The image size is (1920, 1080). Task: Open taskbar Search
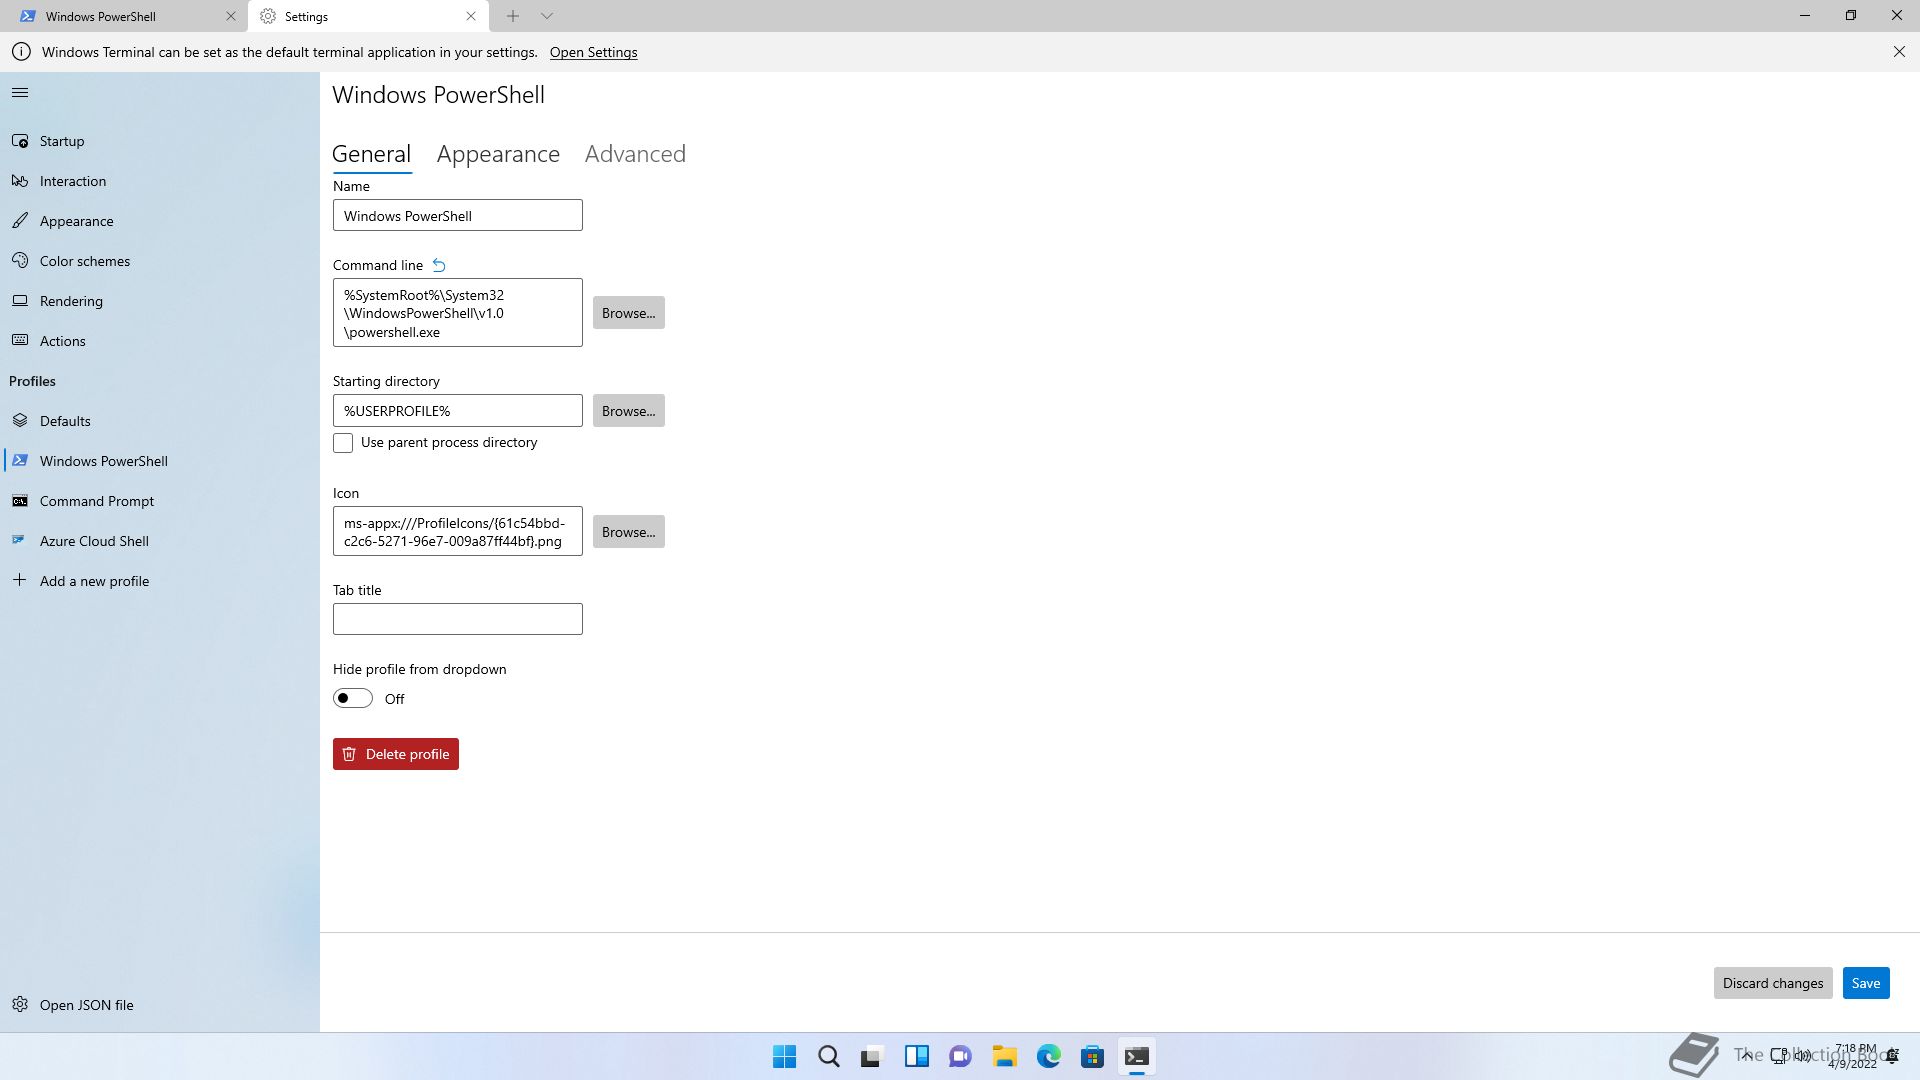tap(829, 1056)
